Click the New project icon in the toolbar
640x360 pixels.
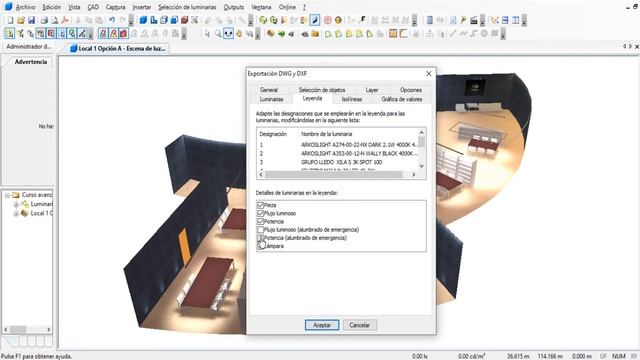(x=10, y=20)
